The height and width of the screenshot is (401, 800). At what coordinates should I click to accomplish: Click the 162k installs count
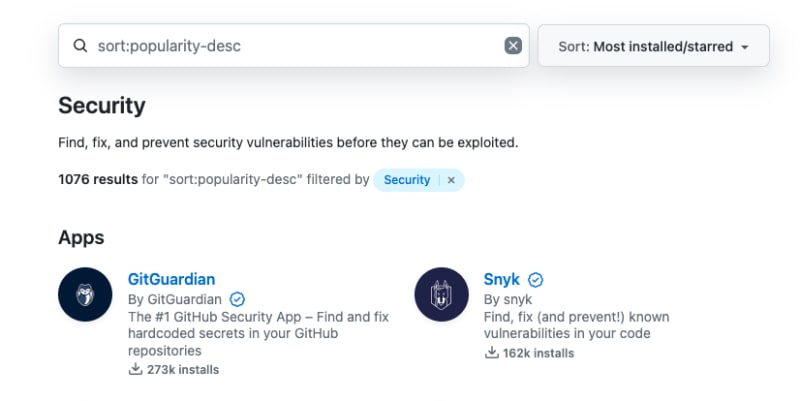pos(538,353)
